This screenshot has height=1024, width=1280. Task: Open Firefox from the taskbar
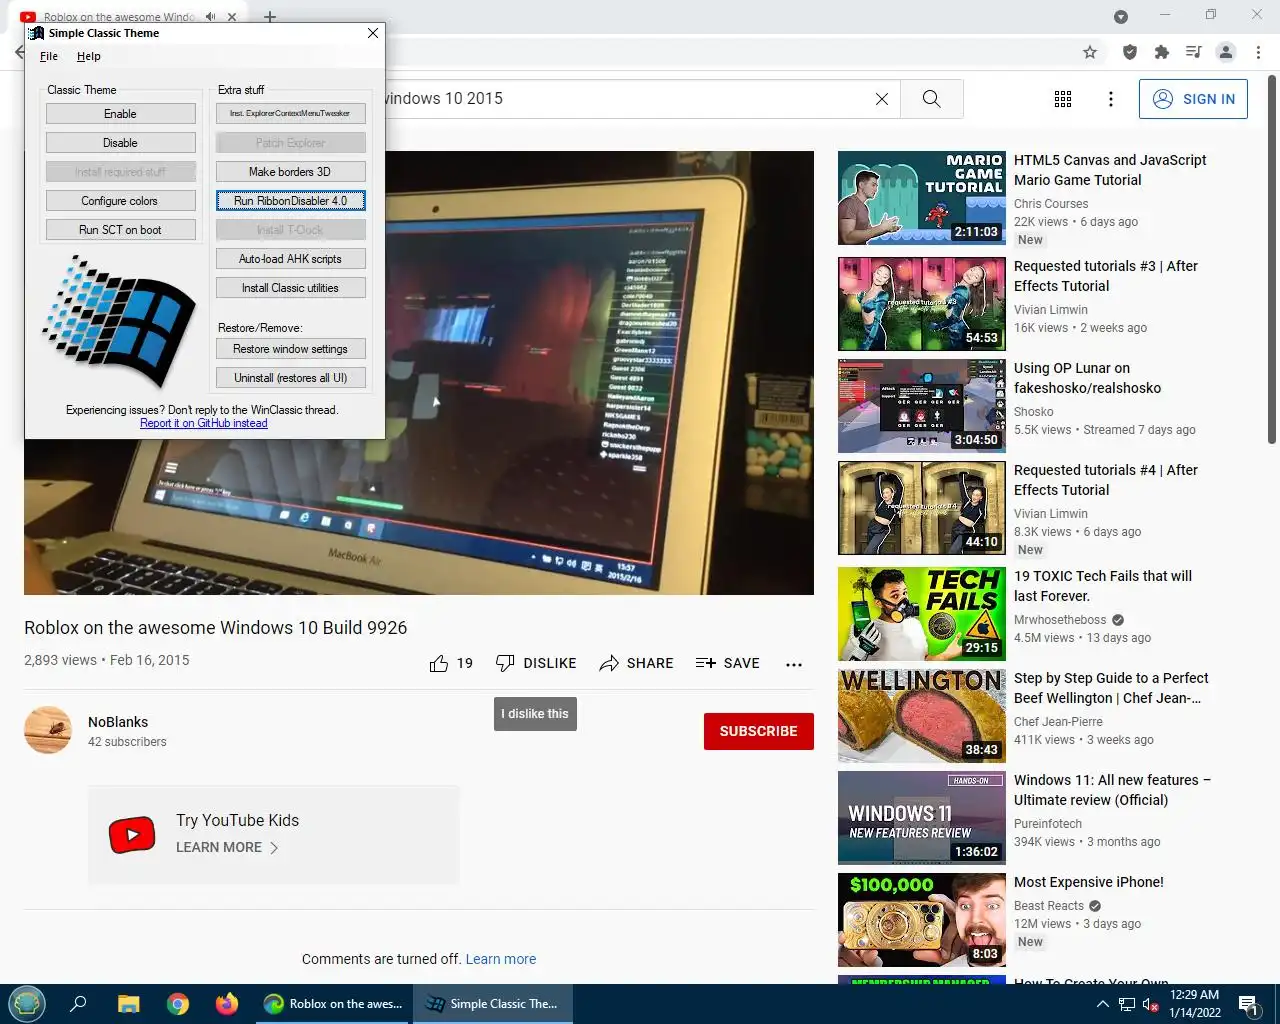click(x=227, y=1004)
